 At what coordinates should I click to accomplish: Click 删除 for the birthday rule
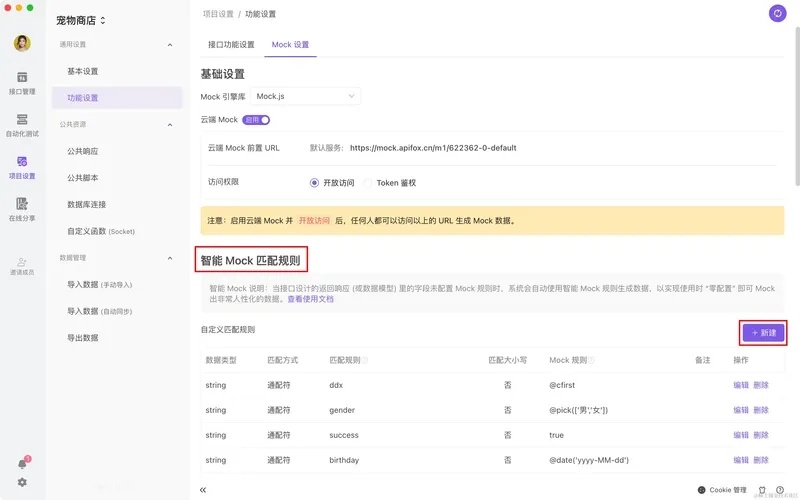(x=761, y=460)
